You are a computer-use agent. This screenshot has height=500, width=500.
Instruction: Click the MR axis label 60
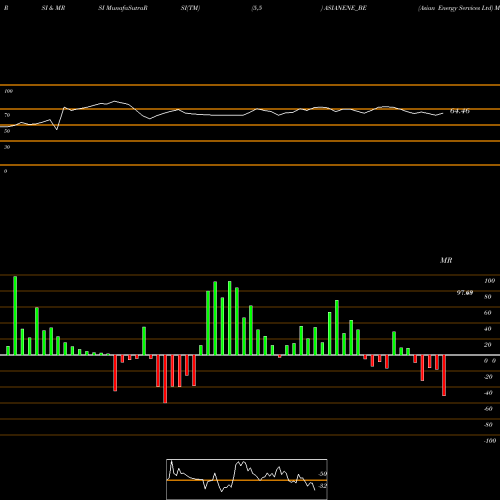point(487,313)
